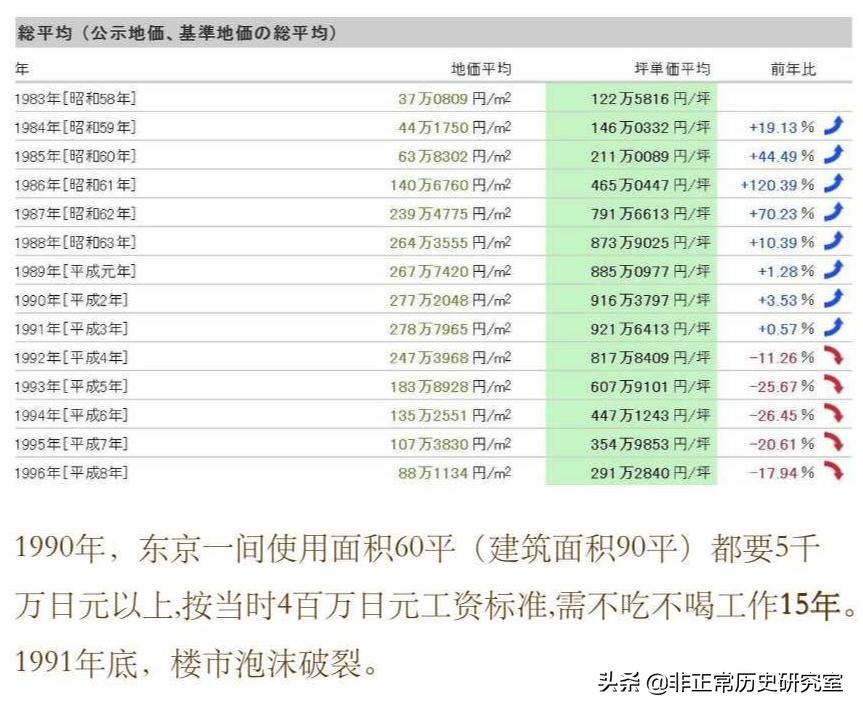Click the -11.26% change value

point(782,357)
